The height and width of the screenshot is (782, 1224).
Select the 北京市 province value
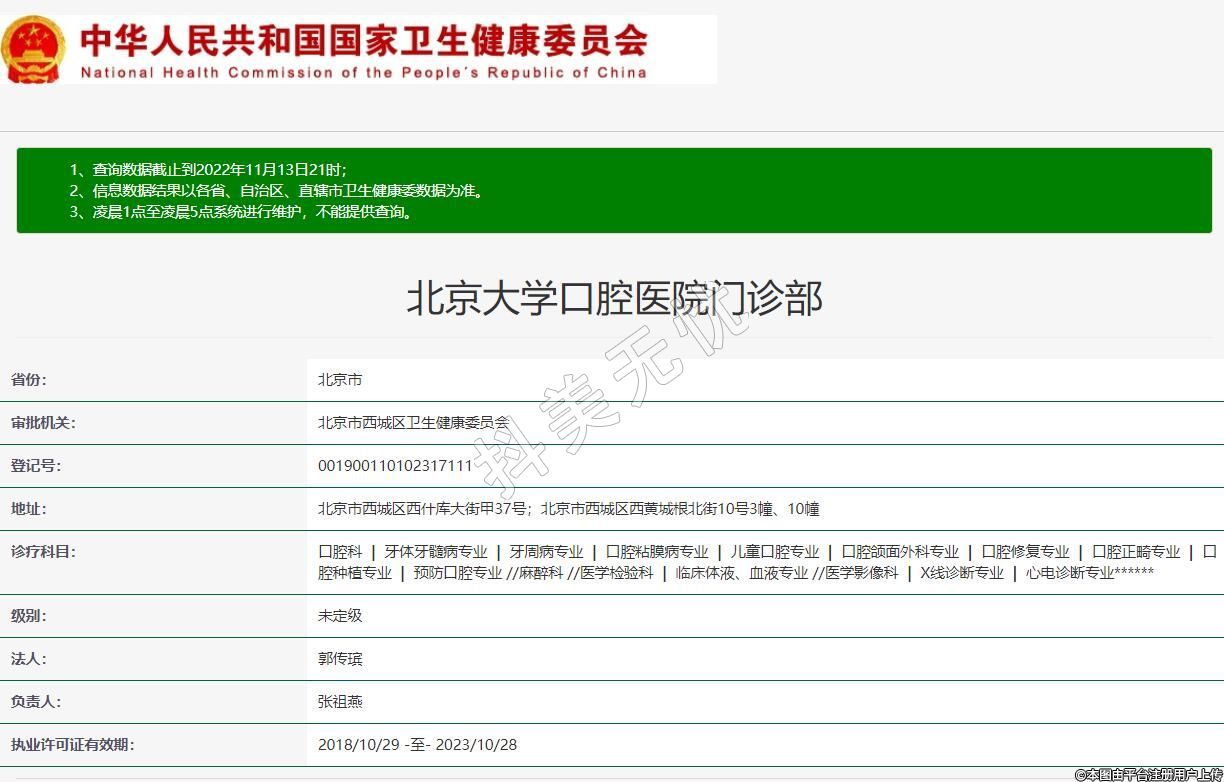[340, 380]
